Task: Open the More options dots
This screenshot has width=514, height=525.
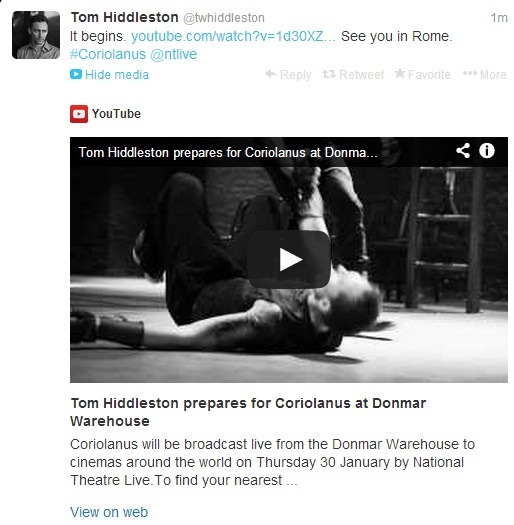Action: point(470,74)
